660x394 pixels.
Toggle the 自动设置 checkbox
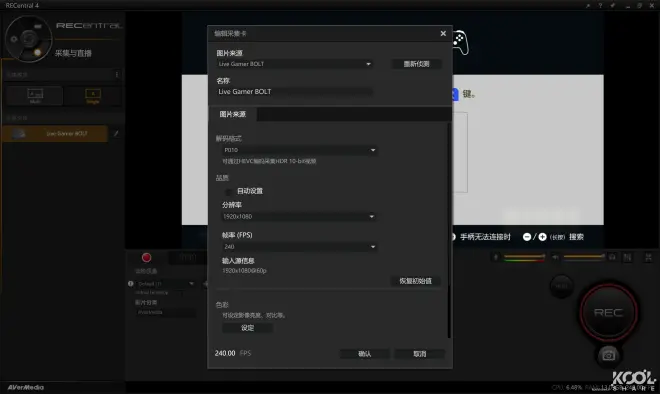click(229, 192)
